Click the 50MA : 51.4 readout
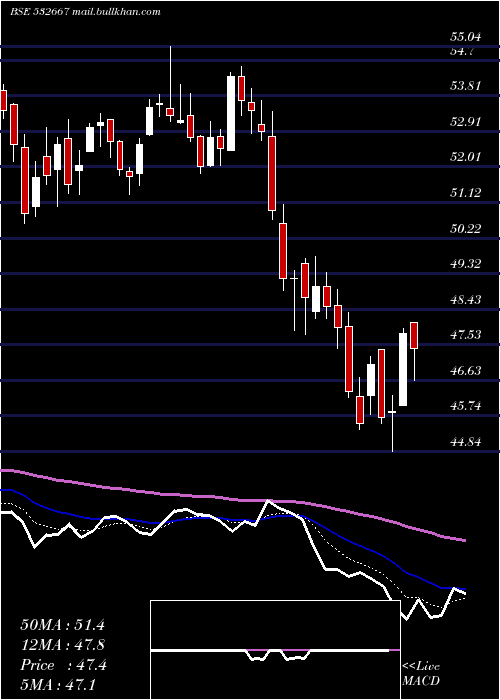The height and width of the screenshot is (700, 500). tap(62, 625)
